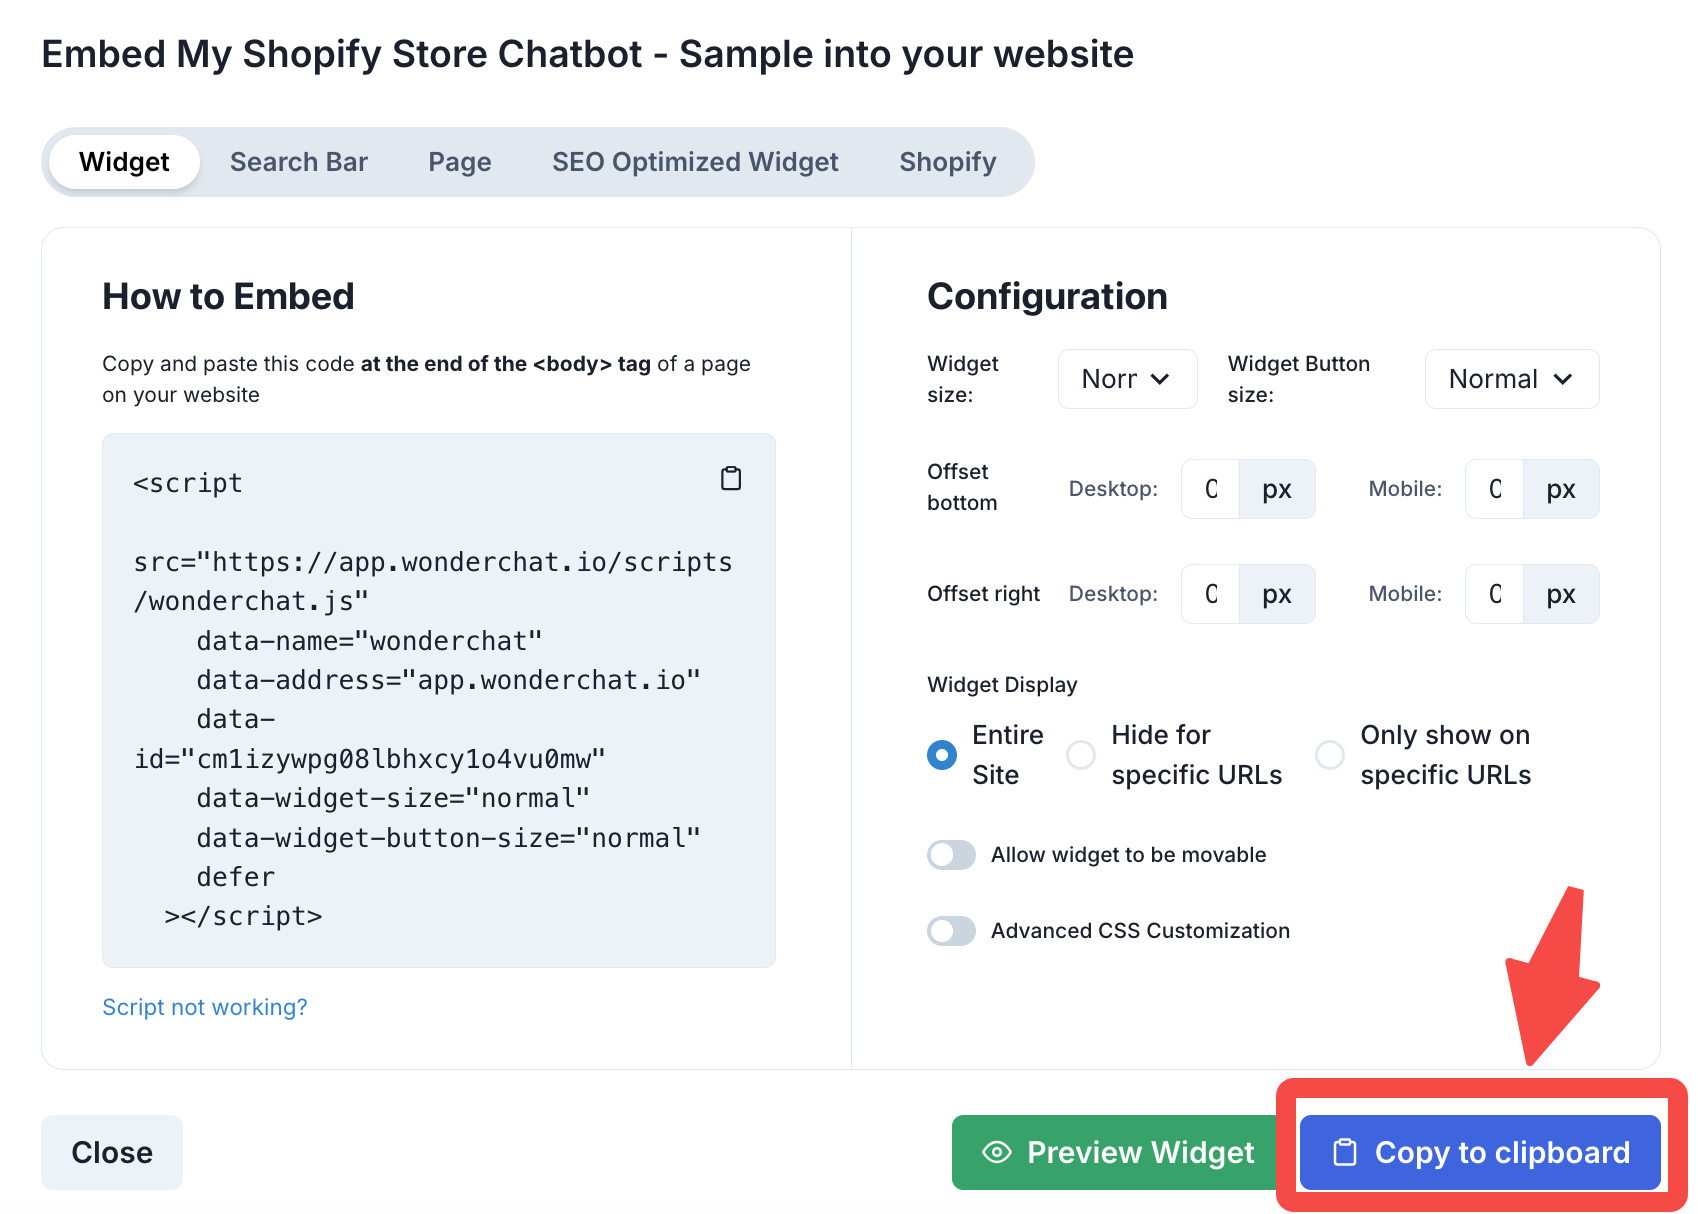Open the Widget size dropdown
This screenshot has width=1698, height=1214.
coord(1127,379)
